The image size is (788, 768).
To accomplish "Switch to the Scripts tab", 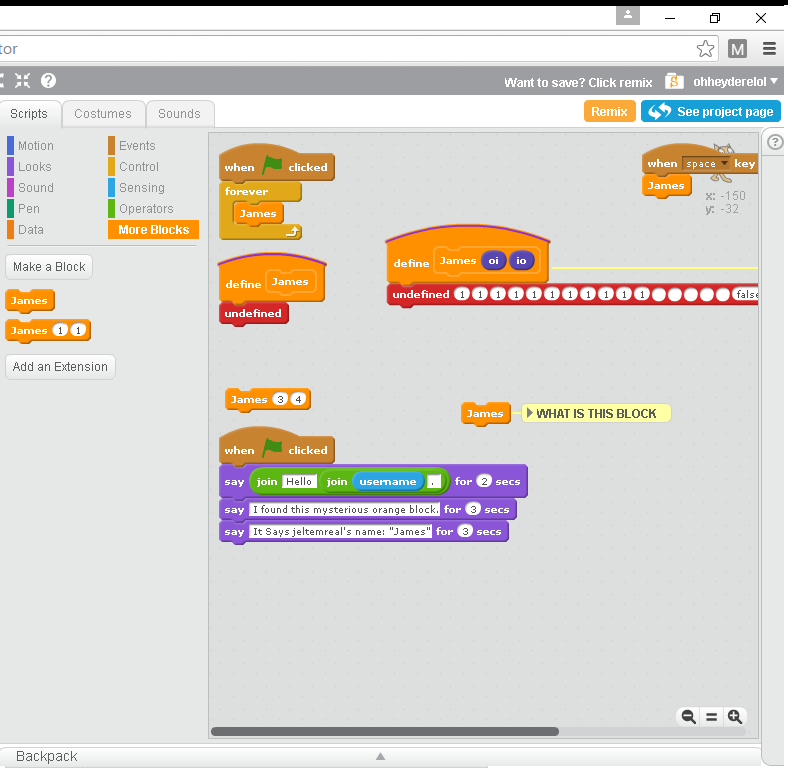I will tap(29, 114).
